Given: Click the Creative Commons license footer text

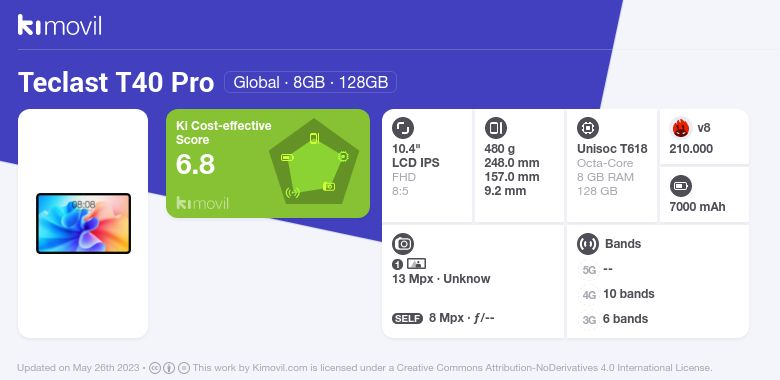Looking at the screenshot, I should 453,368.
